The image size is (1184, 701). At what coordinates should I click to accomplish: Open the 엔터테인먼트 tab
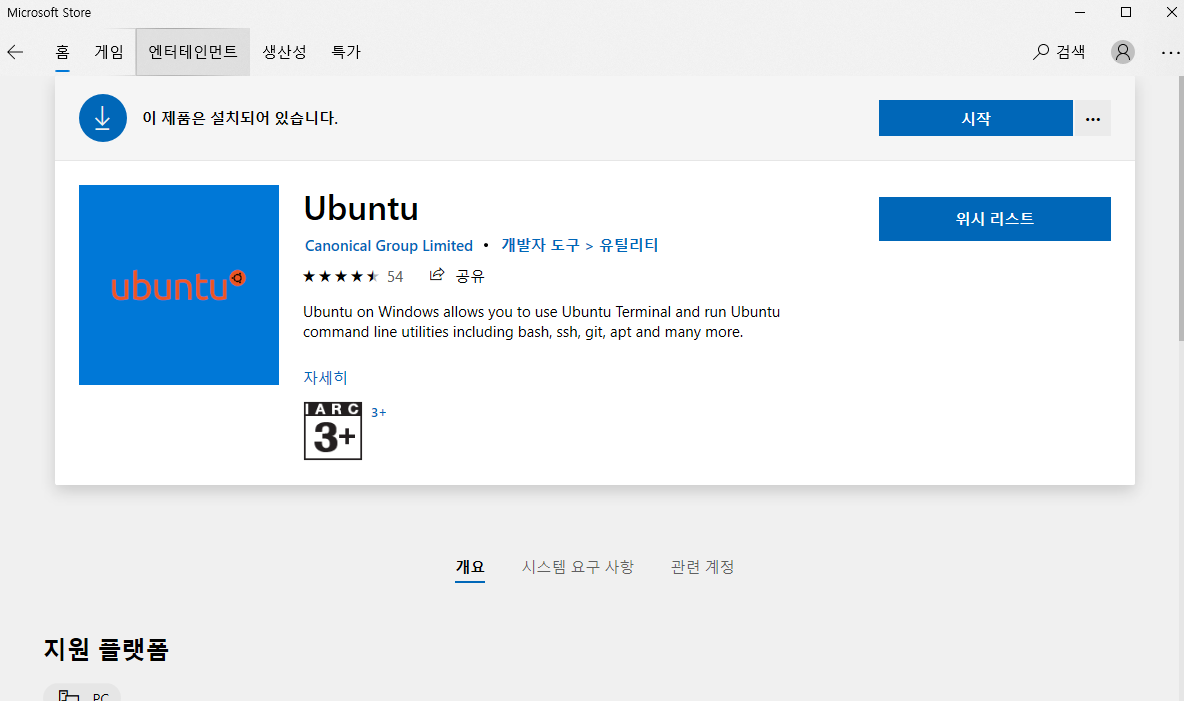[x=193, y=52]
